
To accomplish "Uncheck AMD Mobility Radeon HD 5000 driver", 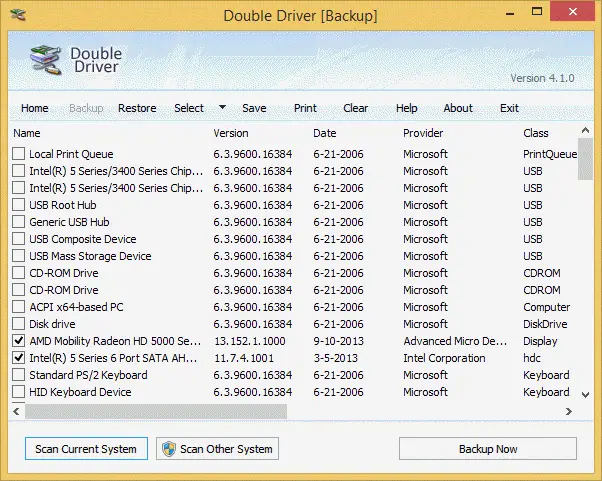I will (x=18, y=341).
